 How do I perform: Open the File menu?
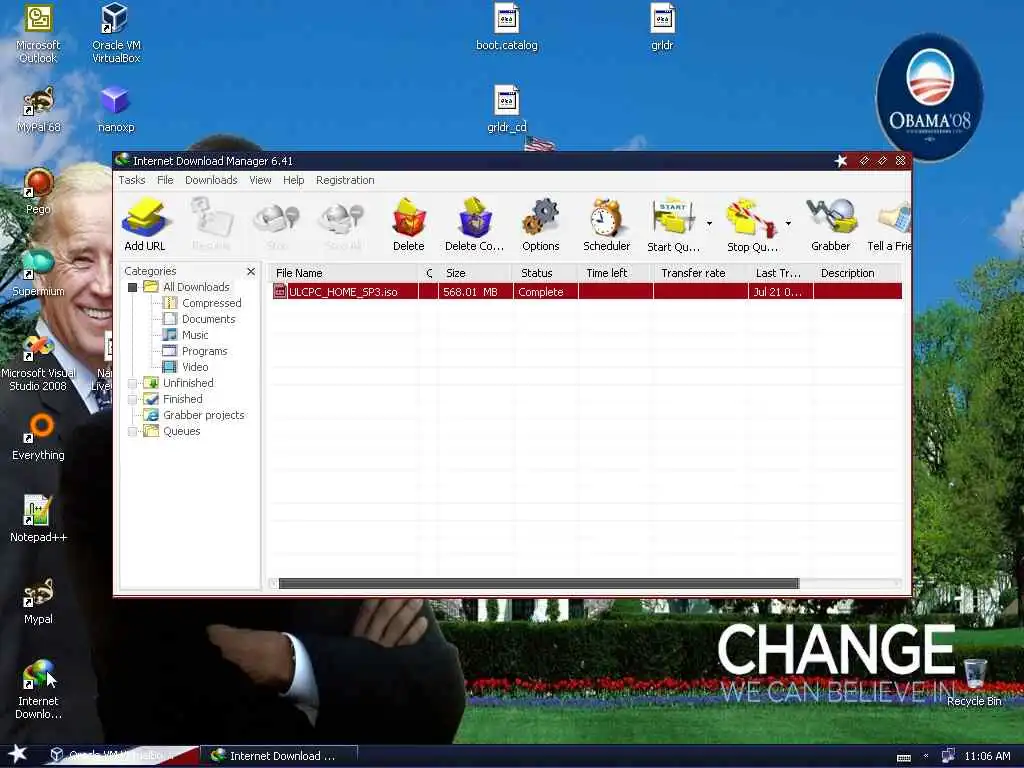tap(165, 180)
